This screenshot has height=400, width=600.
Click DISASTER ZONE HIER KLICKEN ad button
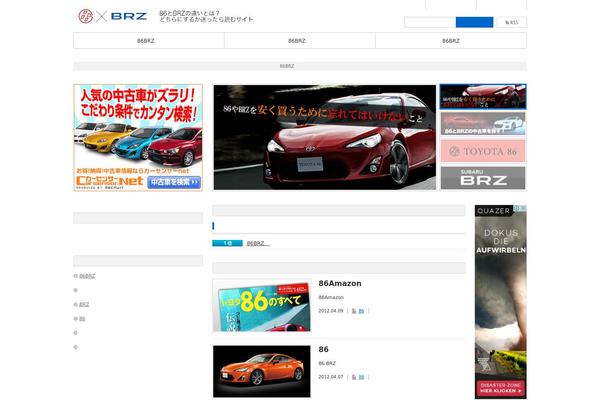pos(501,388)
